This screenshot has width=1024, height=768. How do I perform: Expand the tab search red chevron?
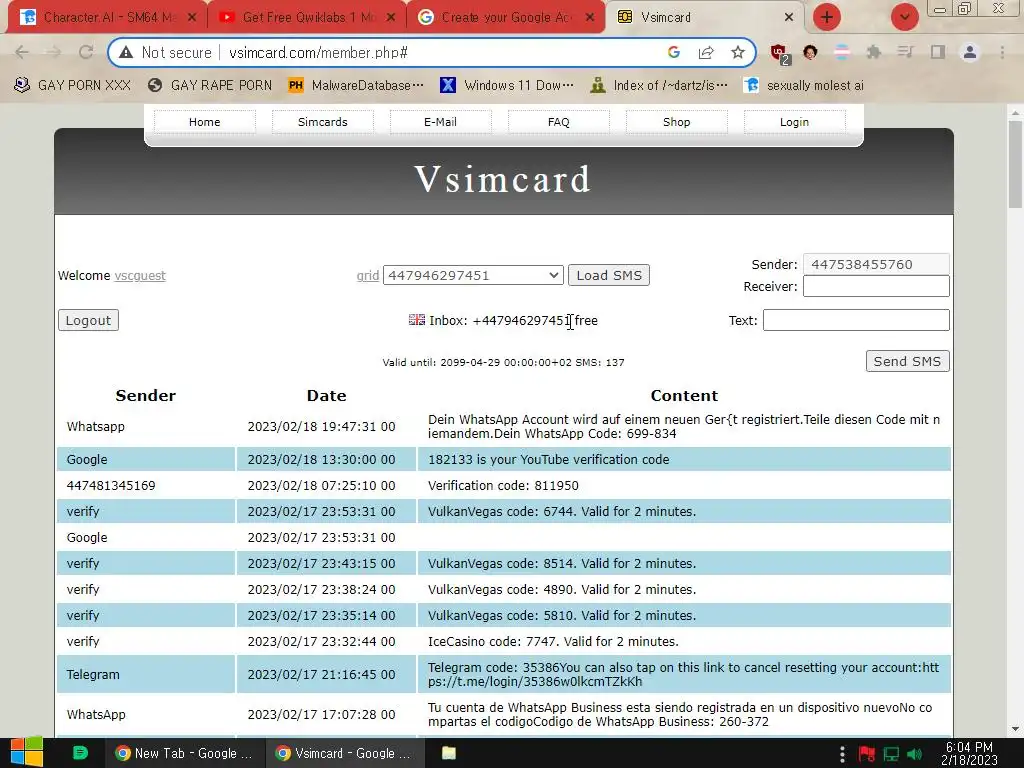[904, 17]
